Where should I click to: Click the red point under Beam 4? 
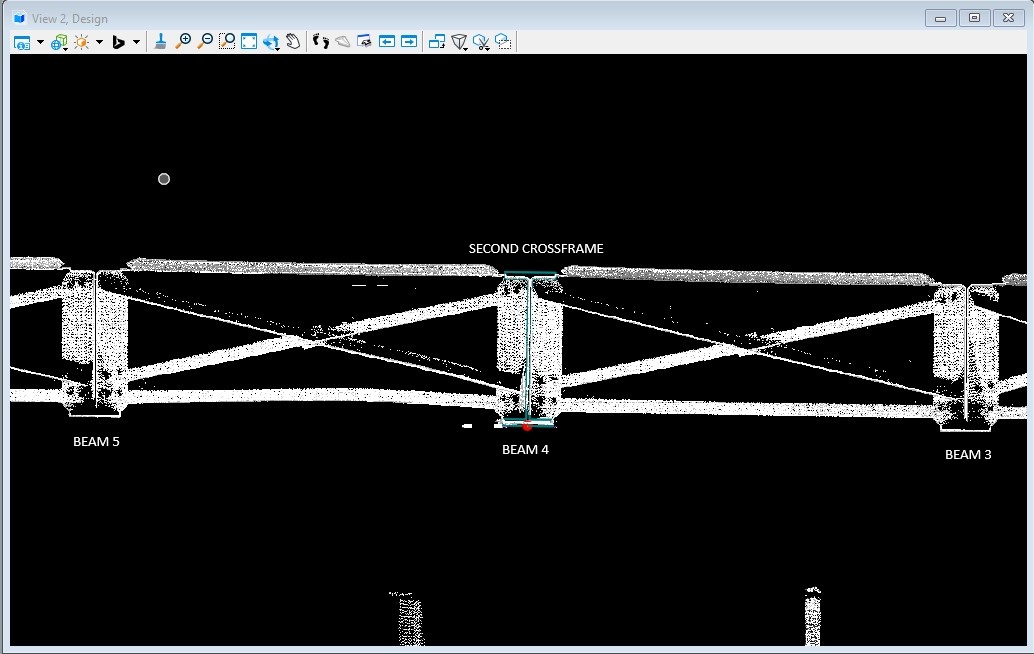527,427
